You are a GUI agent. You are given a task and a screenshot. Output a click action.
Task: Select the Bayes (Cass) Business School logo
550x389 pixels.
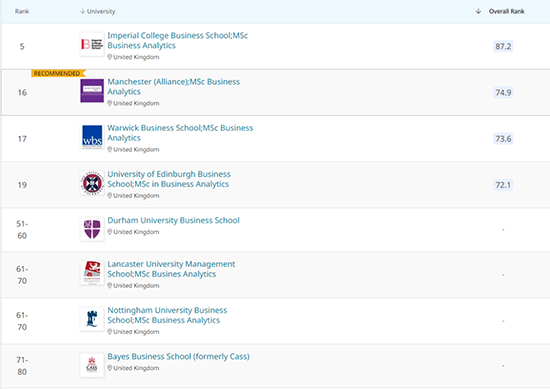click(x=92, y=365)
